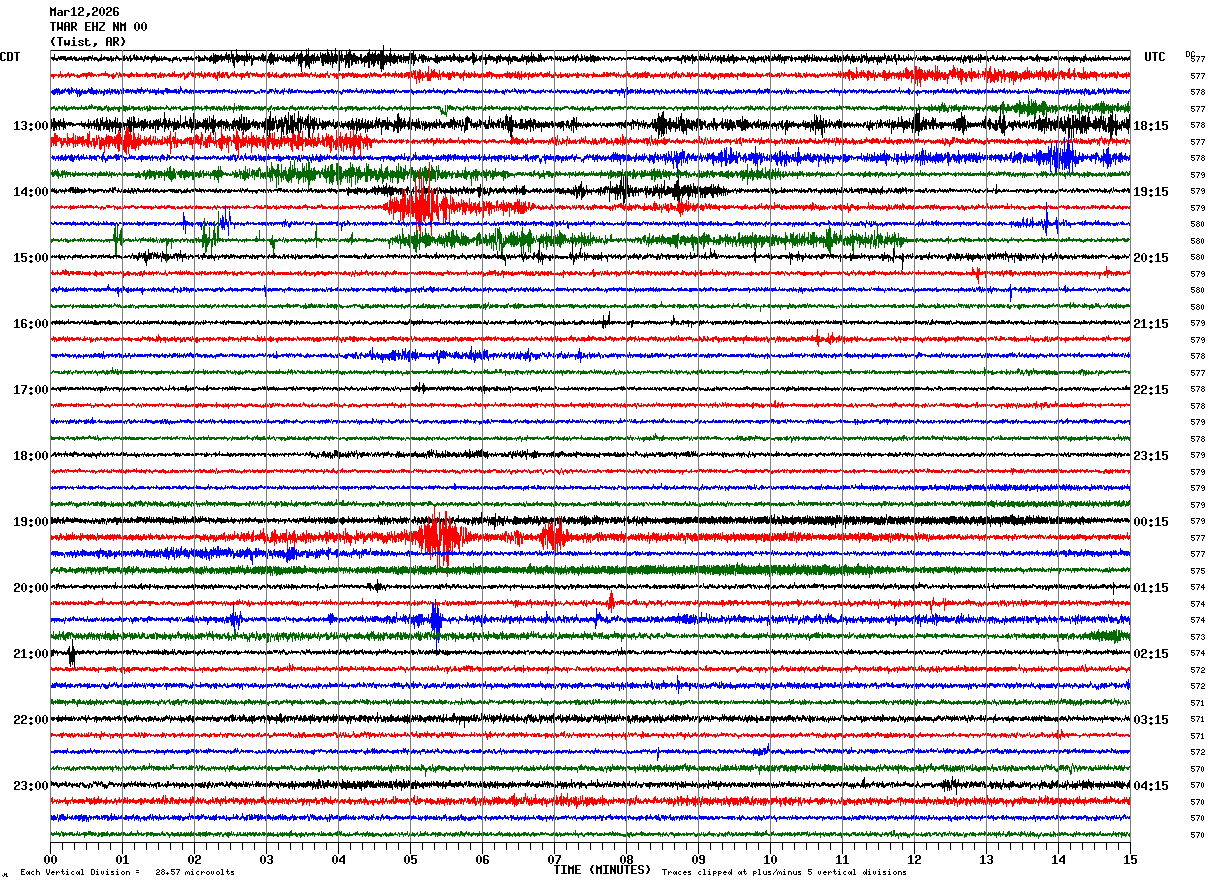Click the '14:00' CDT time label
Viewport: 1210px width, 886px height.
[31, 192]
